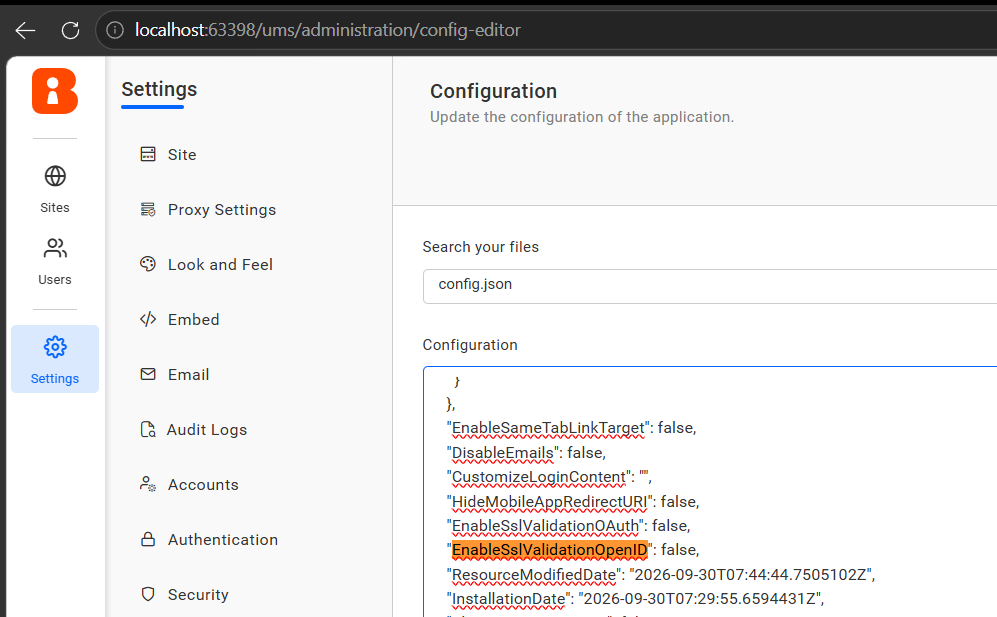This screenshot has width=997, height=617.
Task: Click the Site settings icon
Action: click(x=148, y=154)
